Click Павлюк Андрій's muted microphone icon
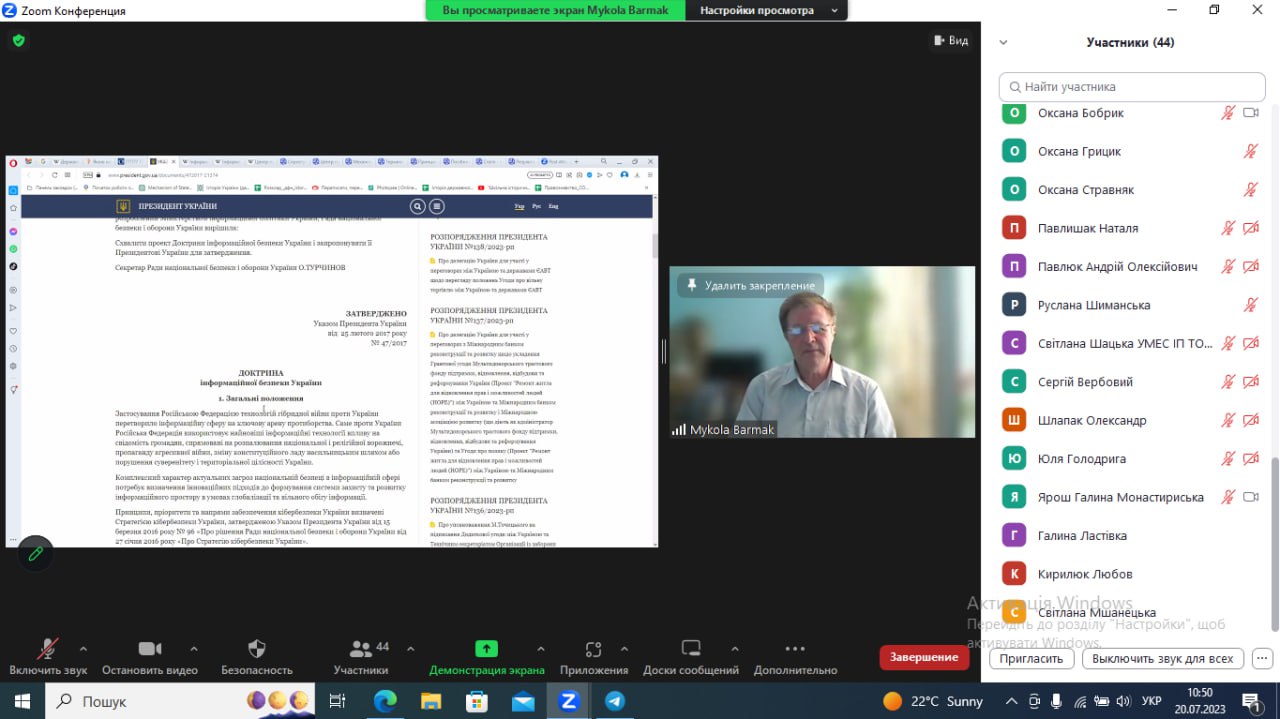 click(1228, 266)
